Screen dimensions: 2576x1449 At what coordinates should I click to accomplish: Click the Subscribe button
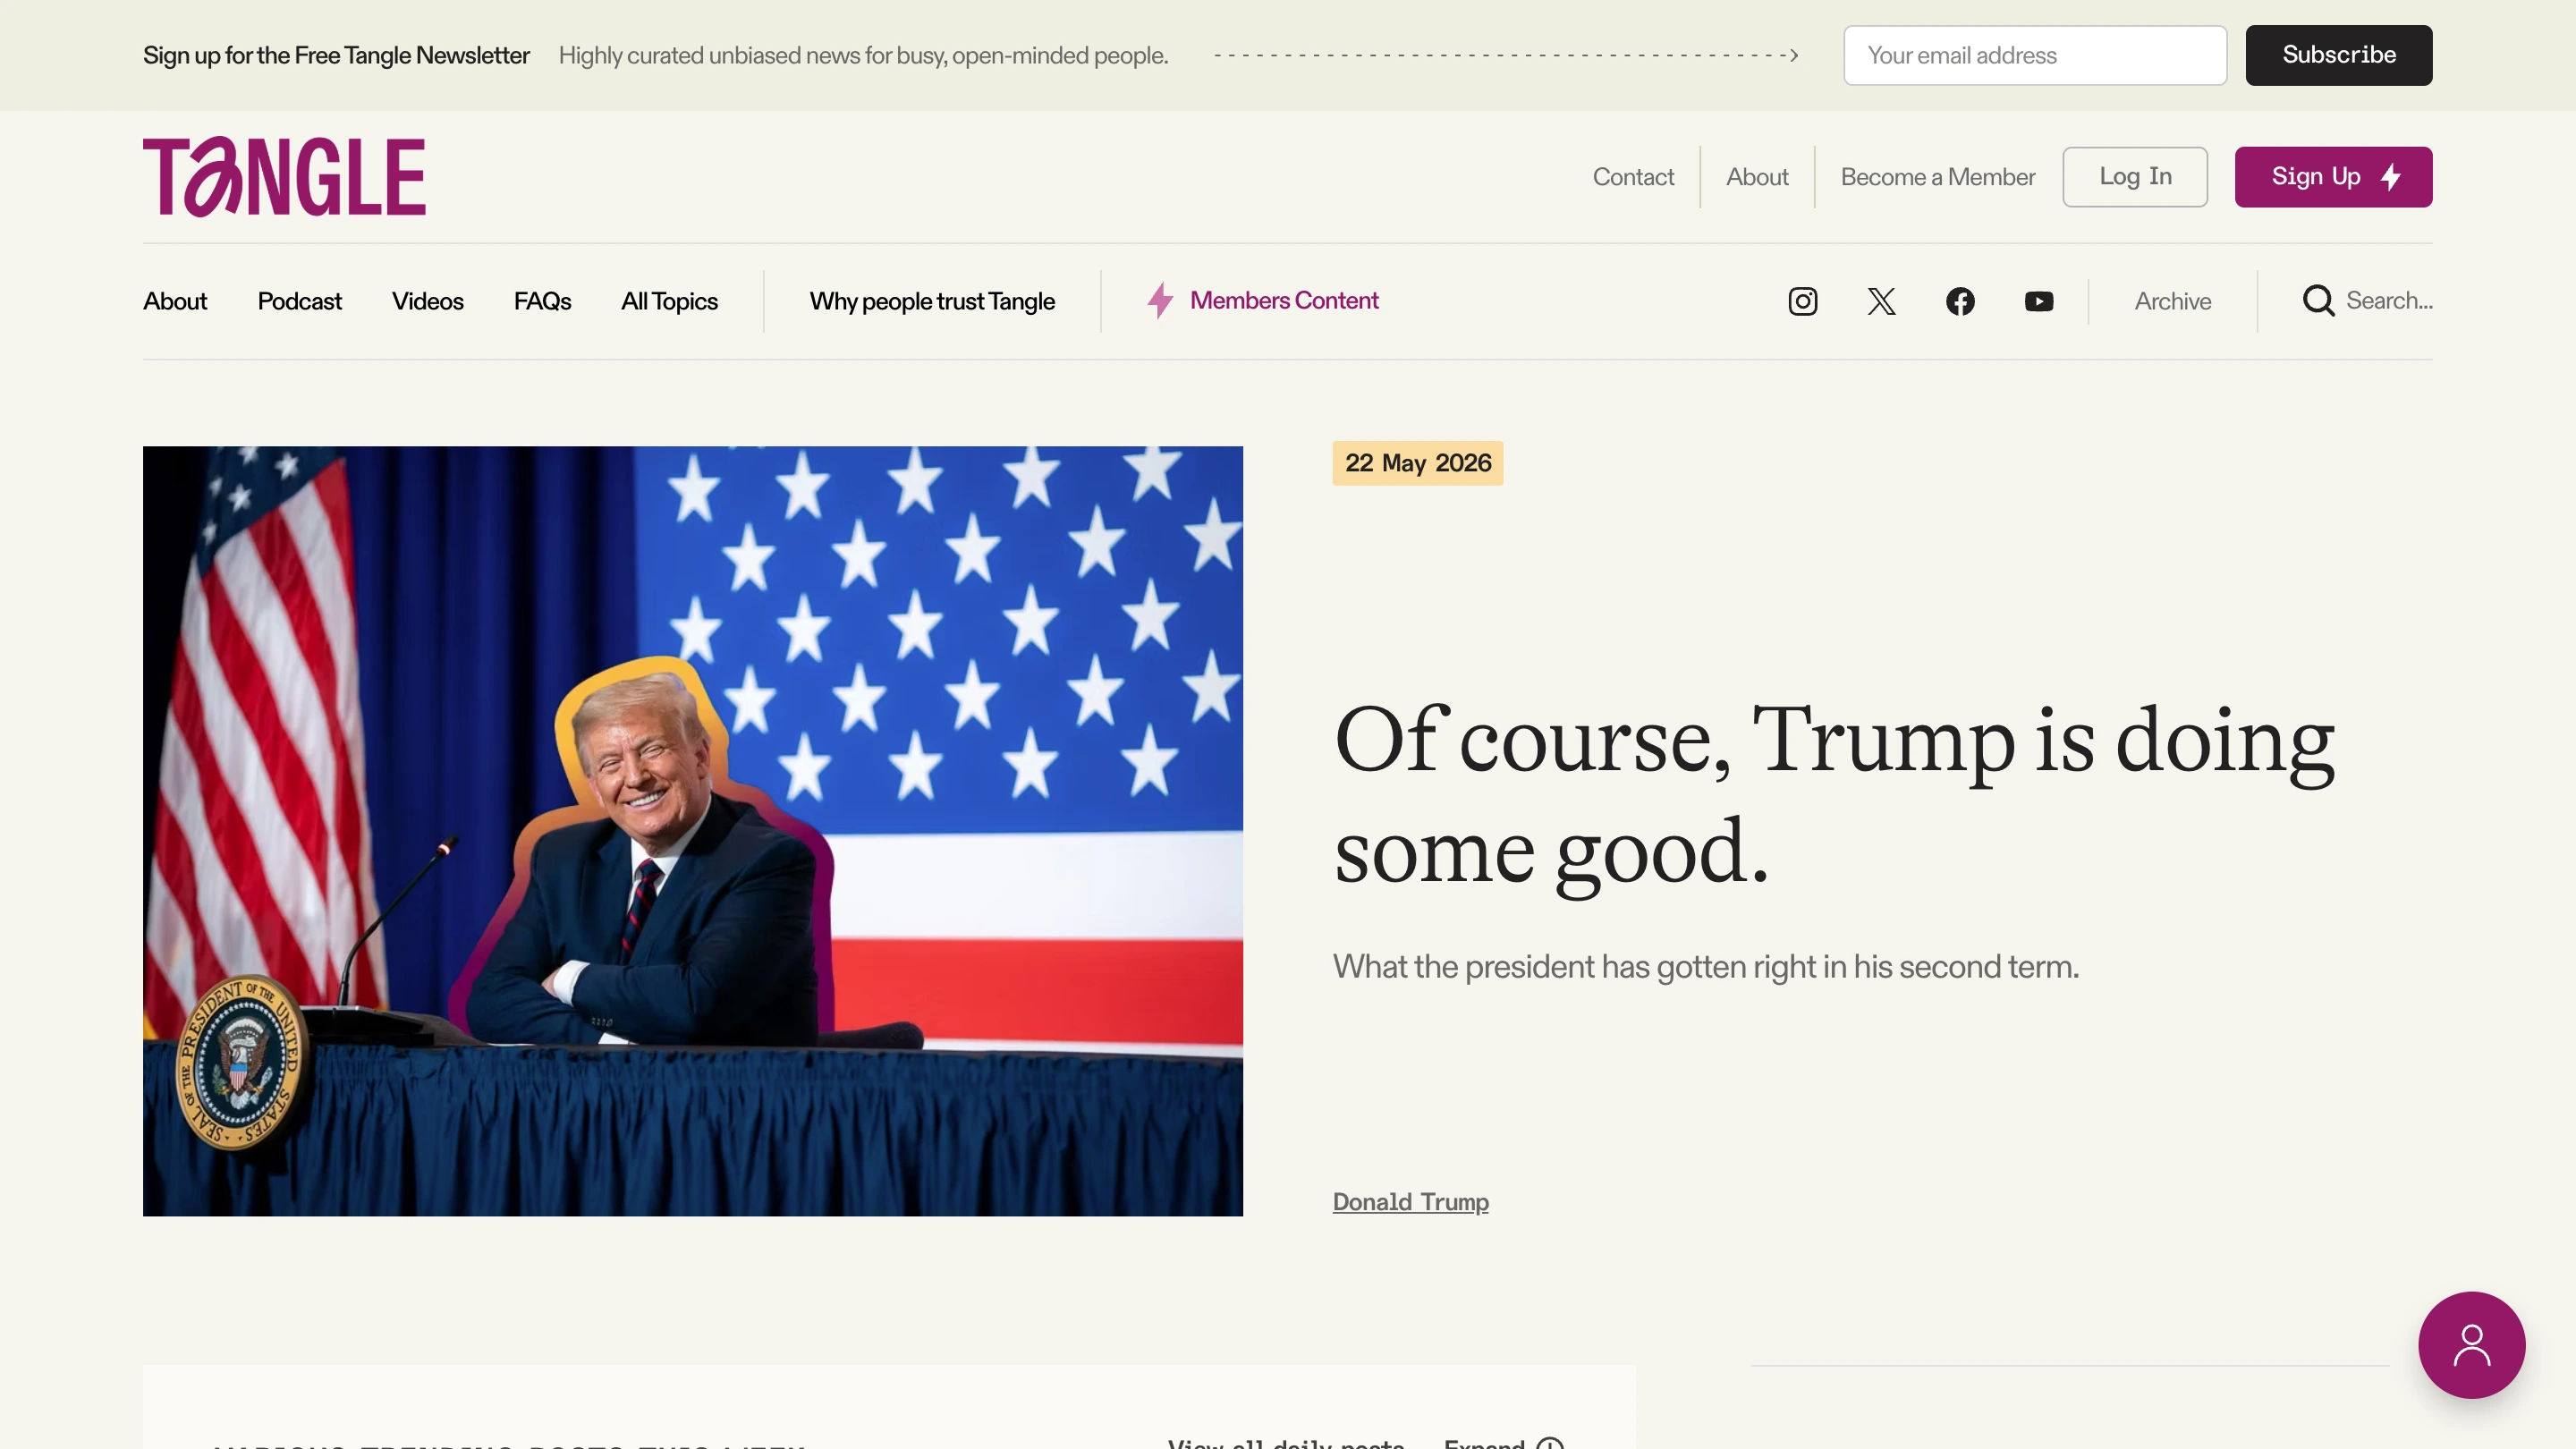(2338, 55)
